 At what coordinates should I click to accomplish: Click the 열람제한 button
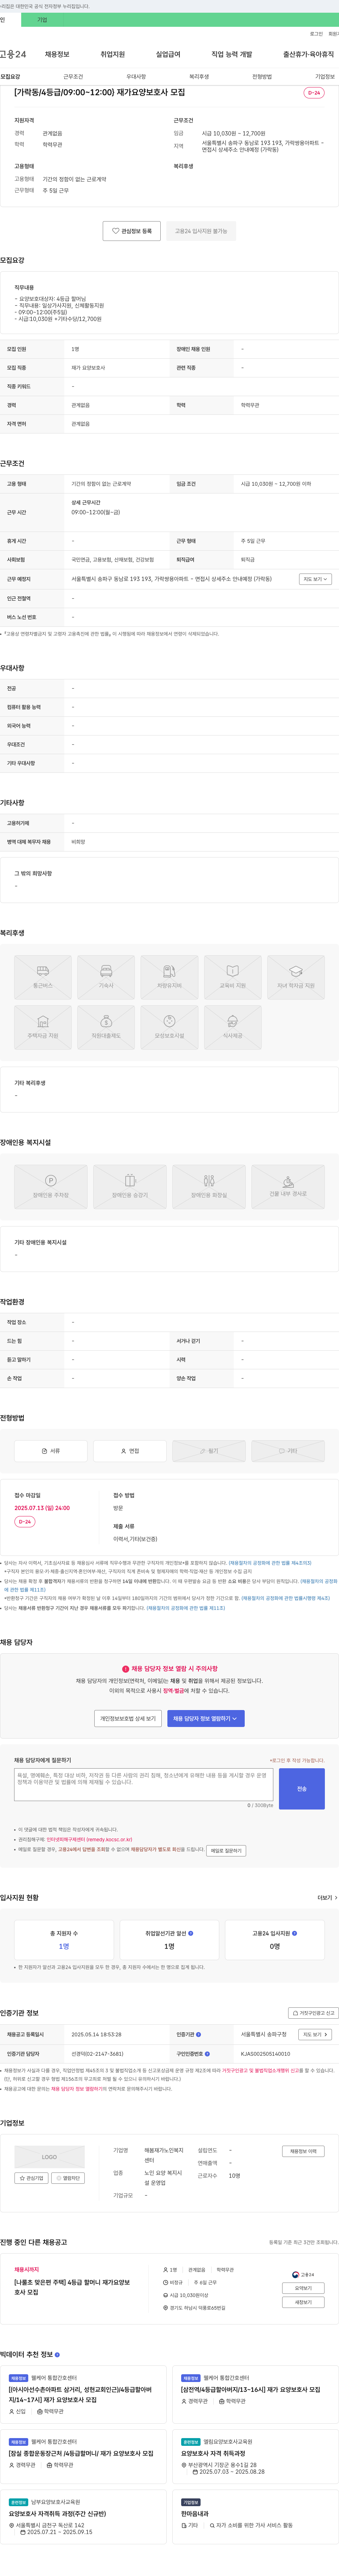(68, 2178)
